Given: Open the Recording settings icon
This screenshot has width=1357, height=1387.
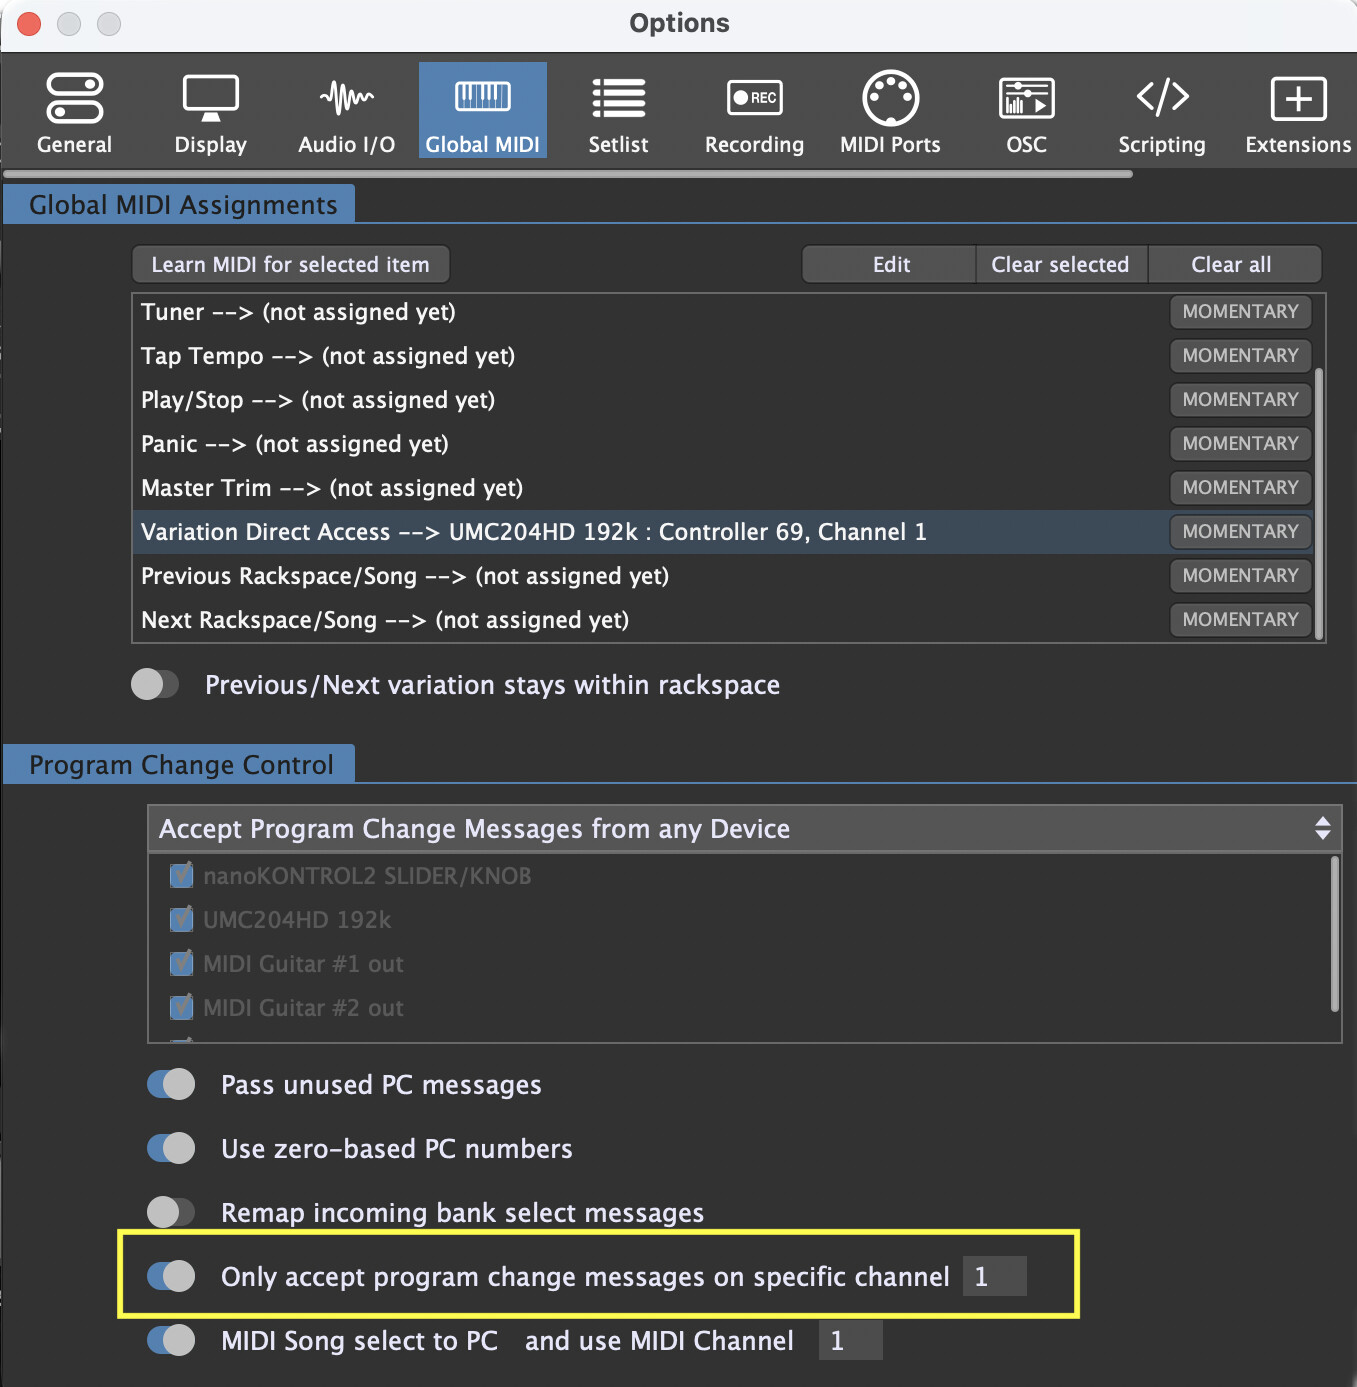Looking at the screenshot, I should click(x=754, y=112).
